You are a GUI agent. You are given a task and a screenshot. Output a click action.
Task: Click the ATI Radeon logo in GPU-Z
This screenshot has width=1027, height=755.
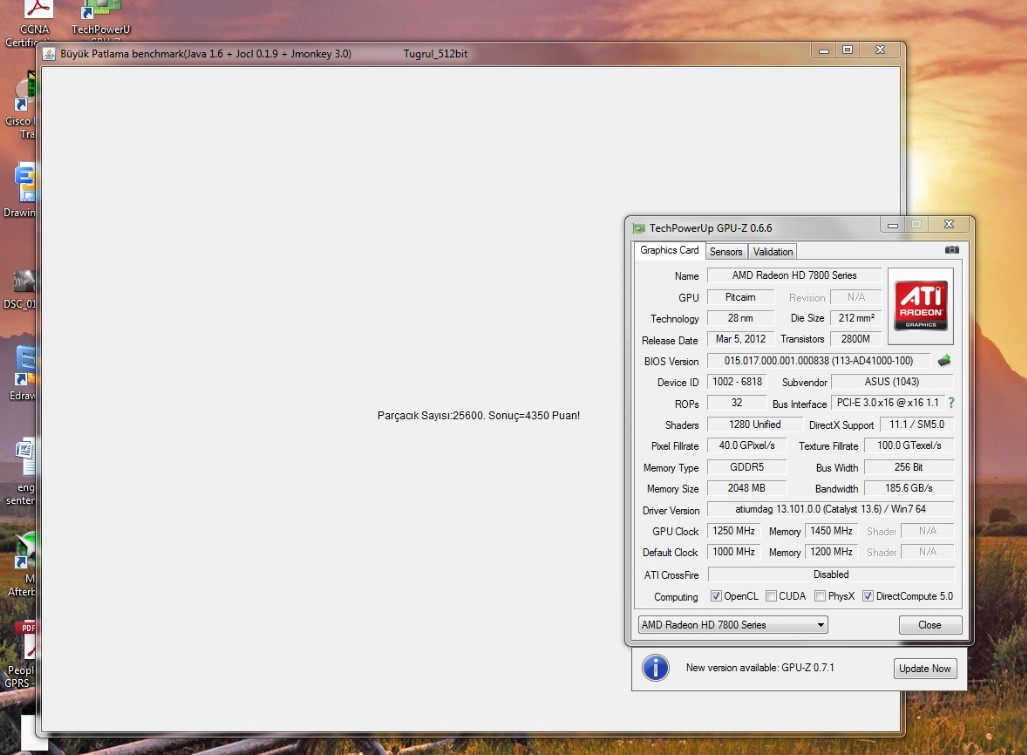920,306
